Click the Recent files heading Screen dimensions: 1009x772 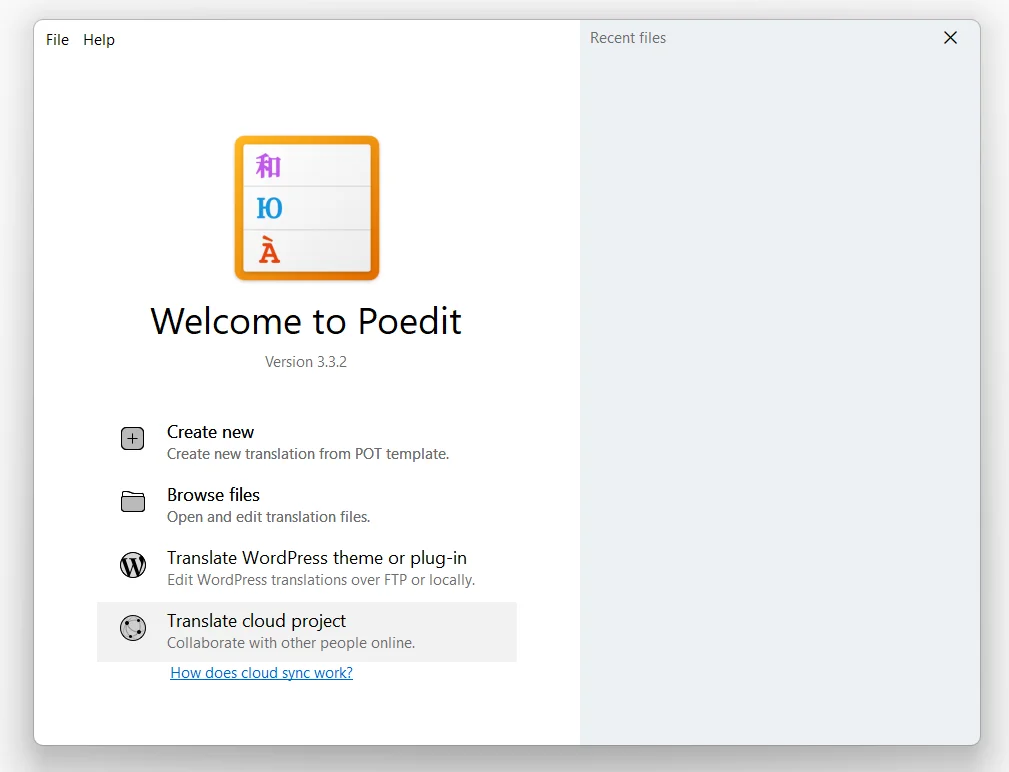pyautogui.click(x=628, y=38)
